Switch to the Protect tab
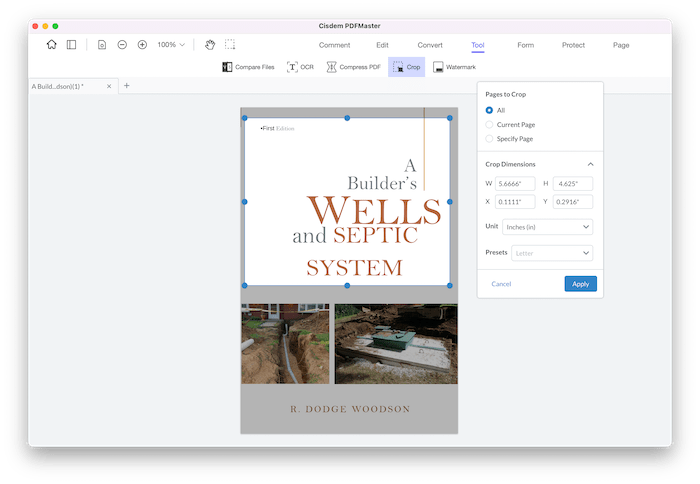700x484 pixels. point(573,45)
